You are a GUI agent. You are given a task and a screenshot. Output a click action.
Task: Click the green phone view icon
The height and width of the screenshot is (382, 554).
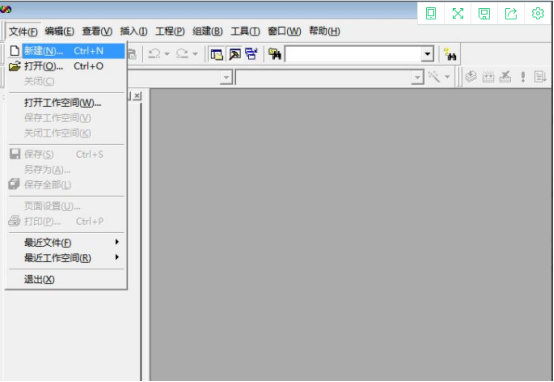click(431, 13)
